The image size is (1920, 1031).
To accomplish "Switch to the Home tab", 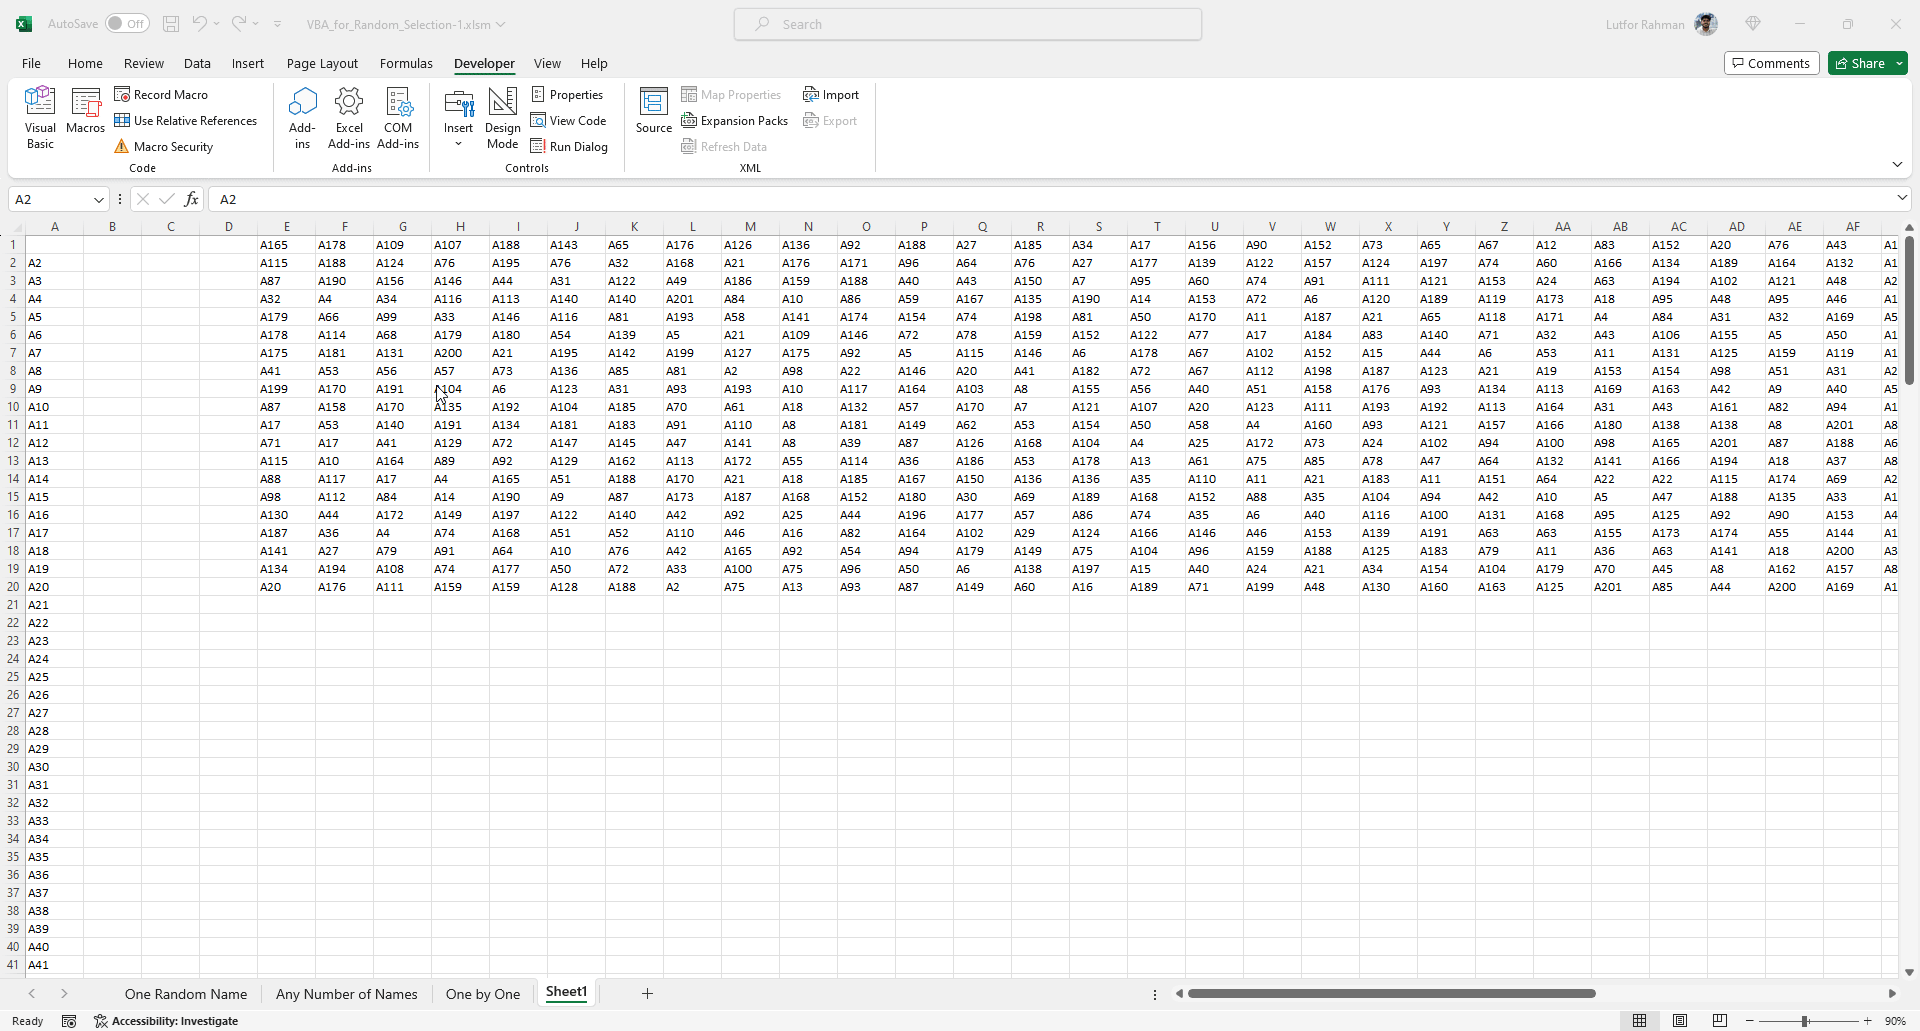I will (x=85, y=63).
